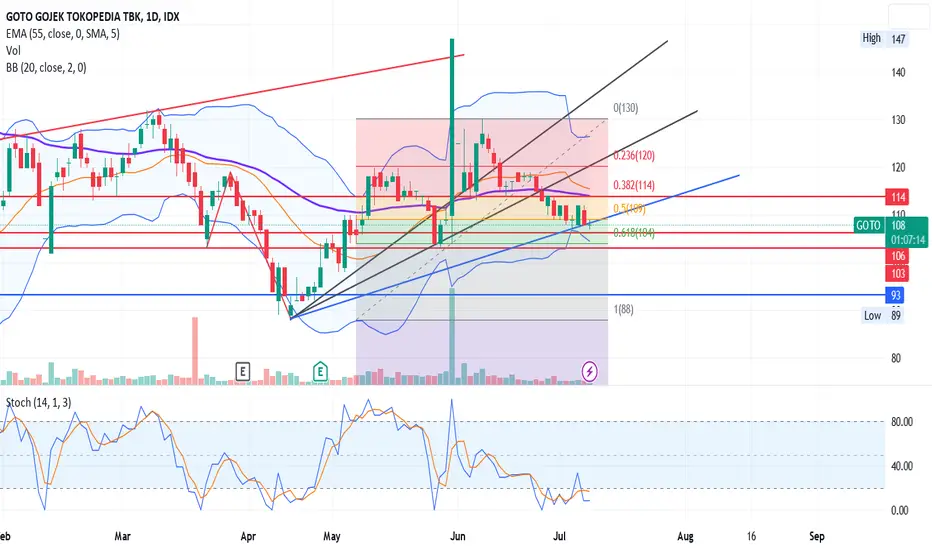
Task: Click the 80.00 stochastic scale value
Action: (x=902, y=422)
